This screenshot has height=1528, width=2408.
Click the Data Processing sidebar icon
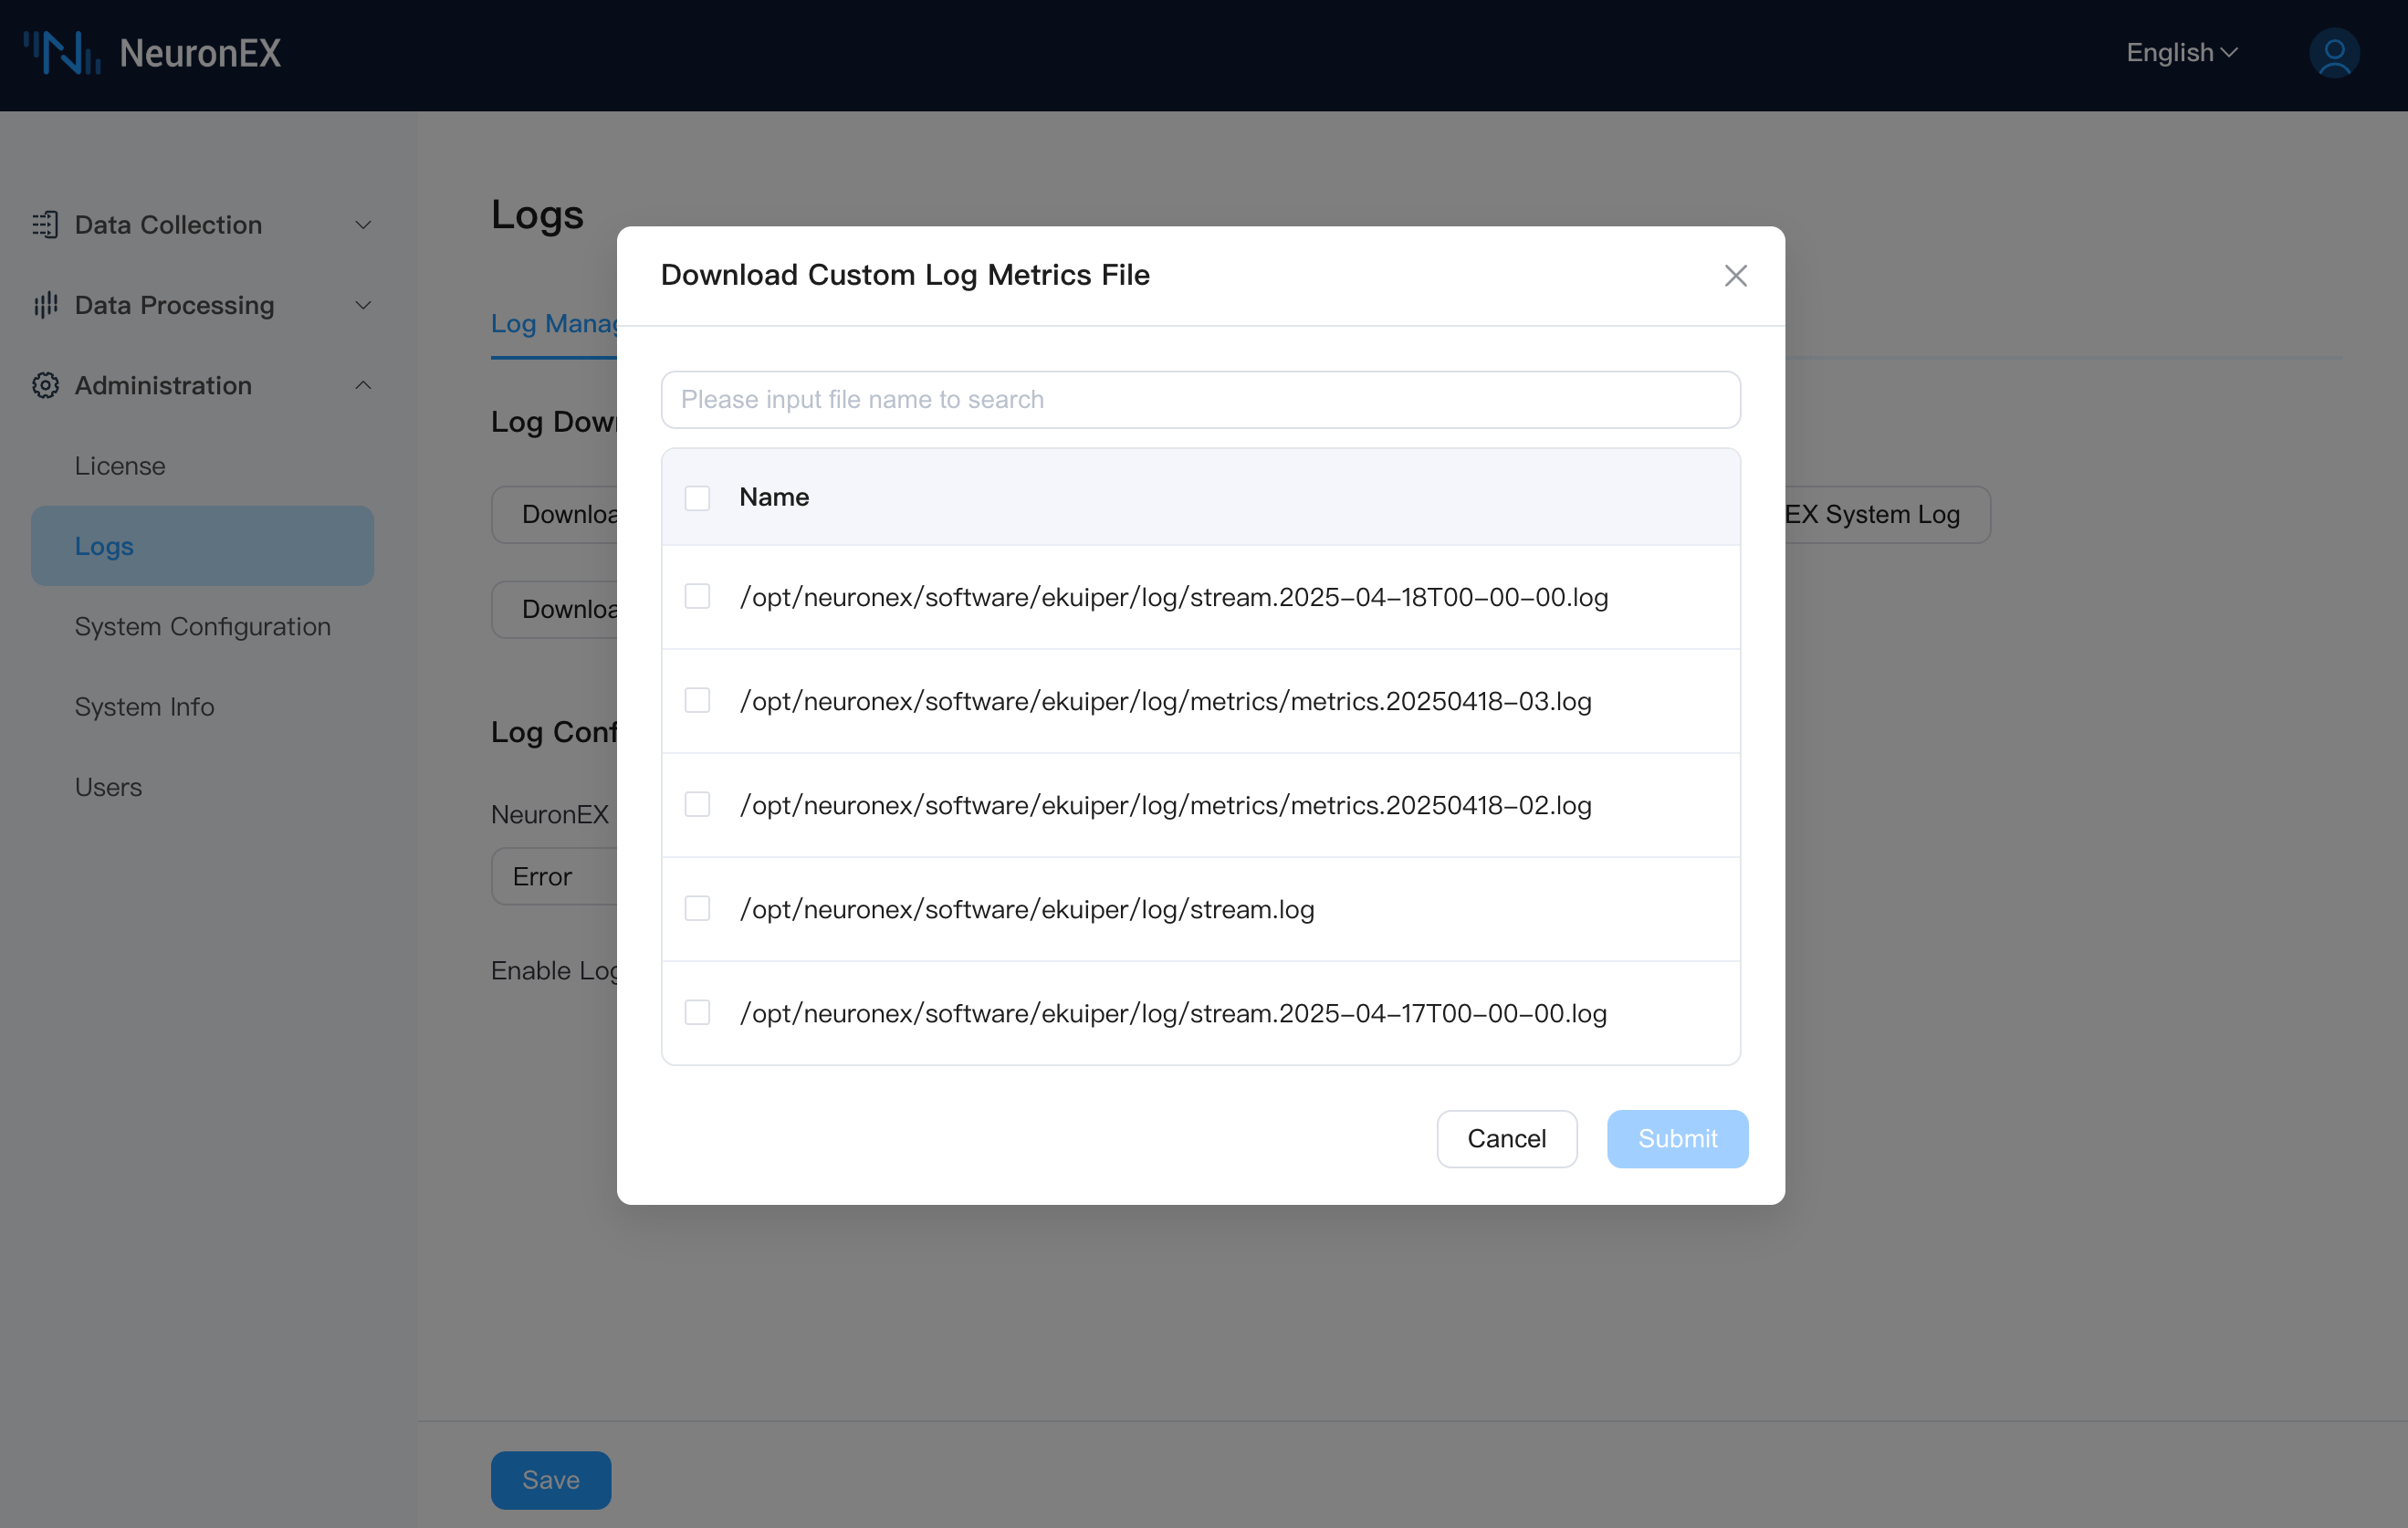coord(45,305)
